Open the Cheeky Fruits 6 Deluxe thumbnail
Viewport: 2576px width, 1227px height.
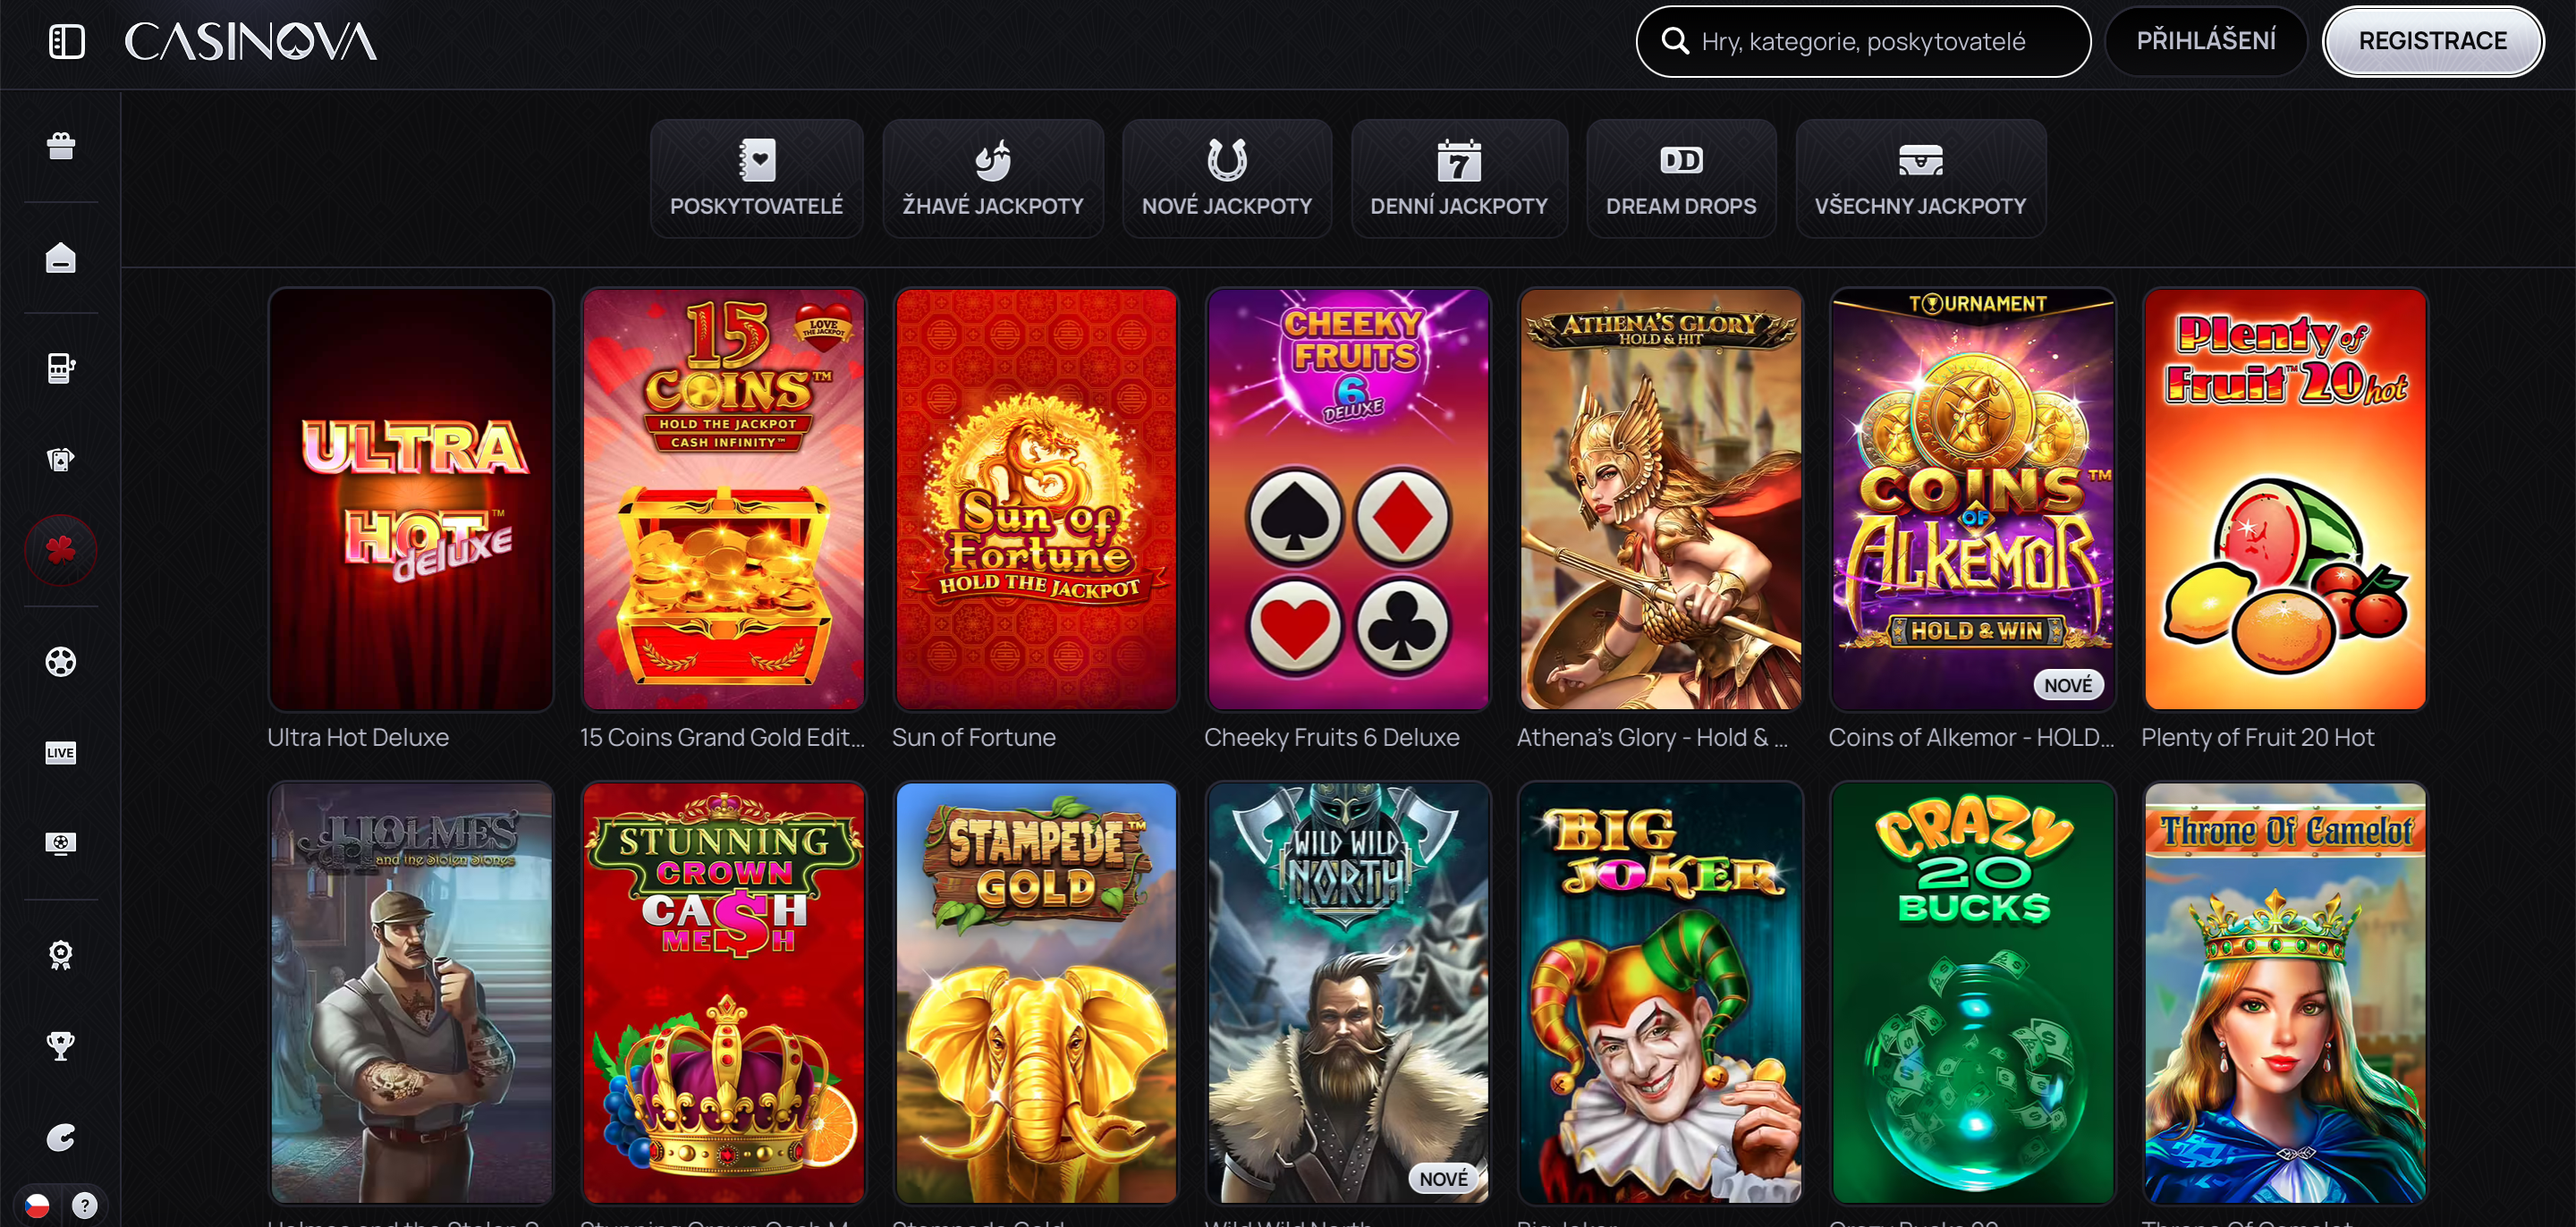[1348, 499]
